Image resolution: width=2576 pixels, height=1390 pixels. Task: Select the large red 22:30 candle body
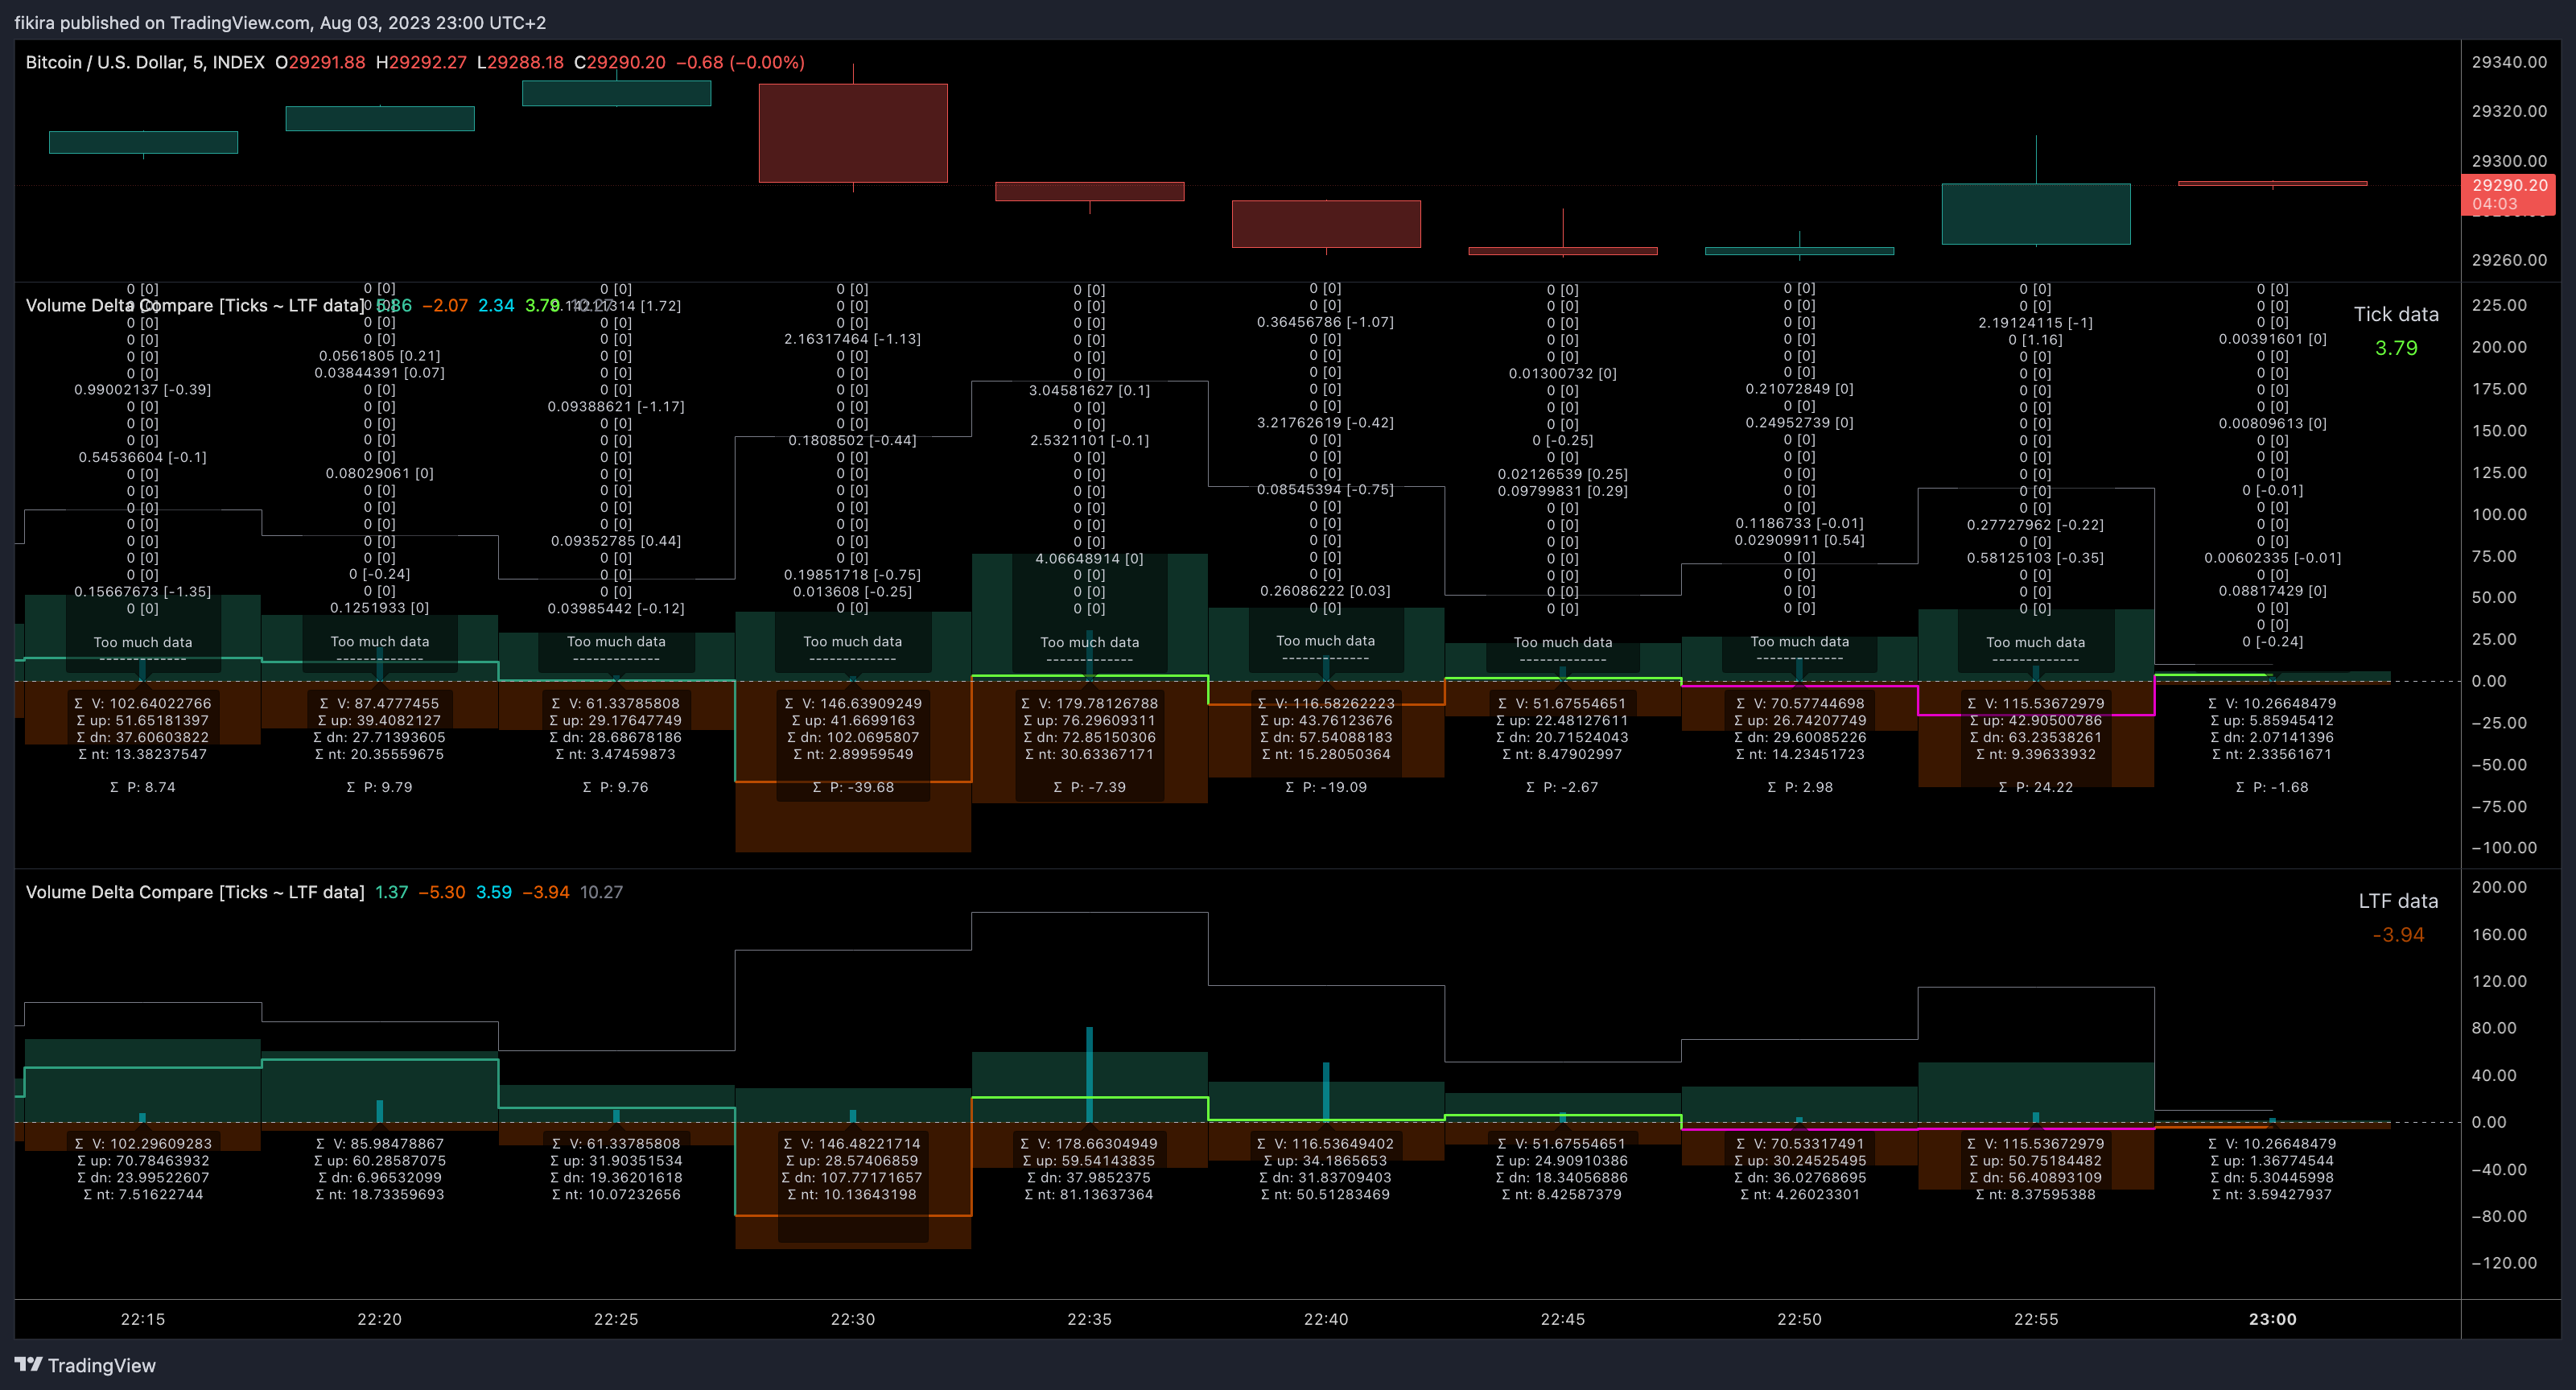pyautogui.click(x=853, y=133)
